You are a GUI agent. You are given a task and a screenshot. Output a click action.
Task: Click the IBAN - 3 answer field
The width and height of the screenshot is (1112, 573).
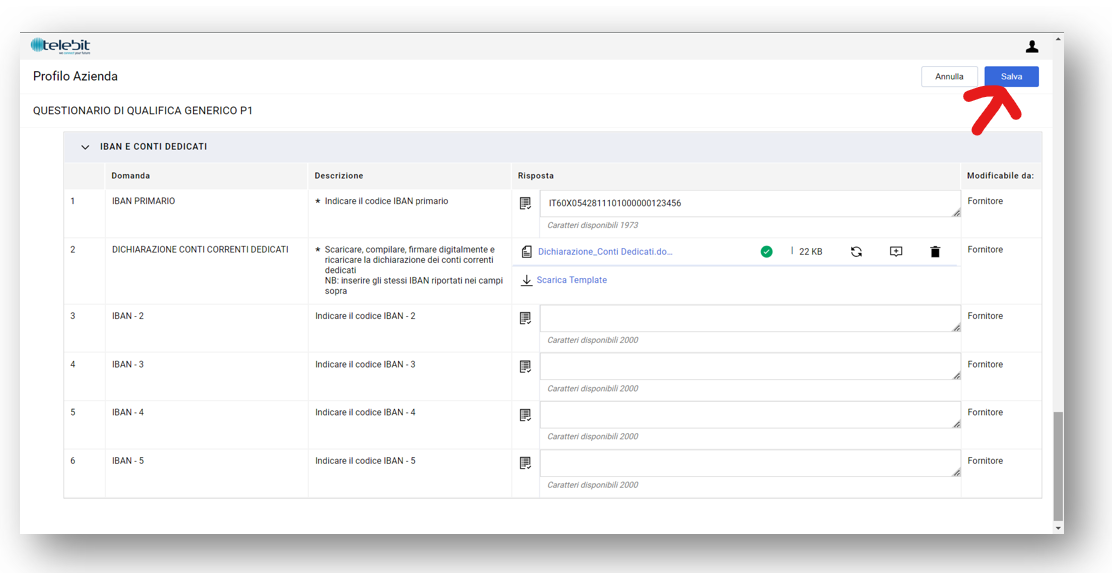[x=749, y=366]
